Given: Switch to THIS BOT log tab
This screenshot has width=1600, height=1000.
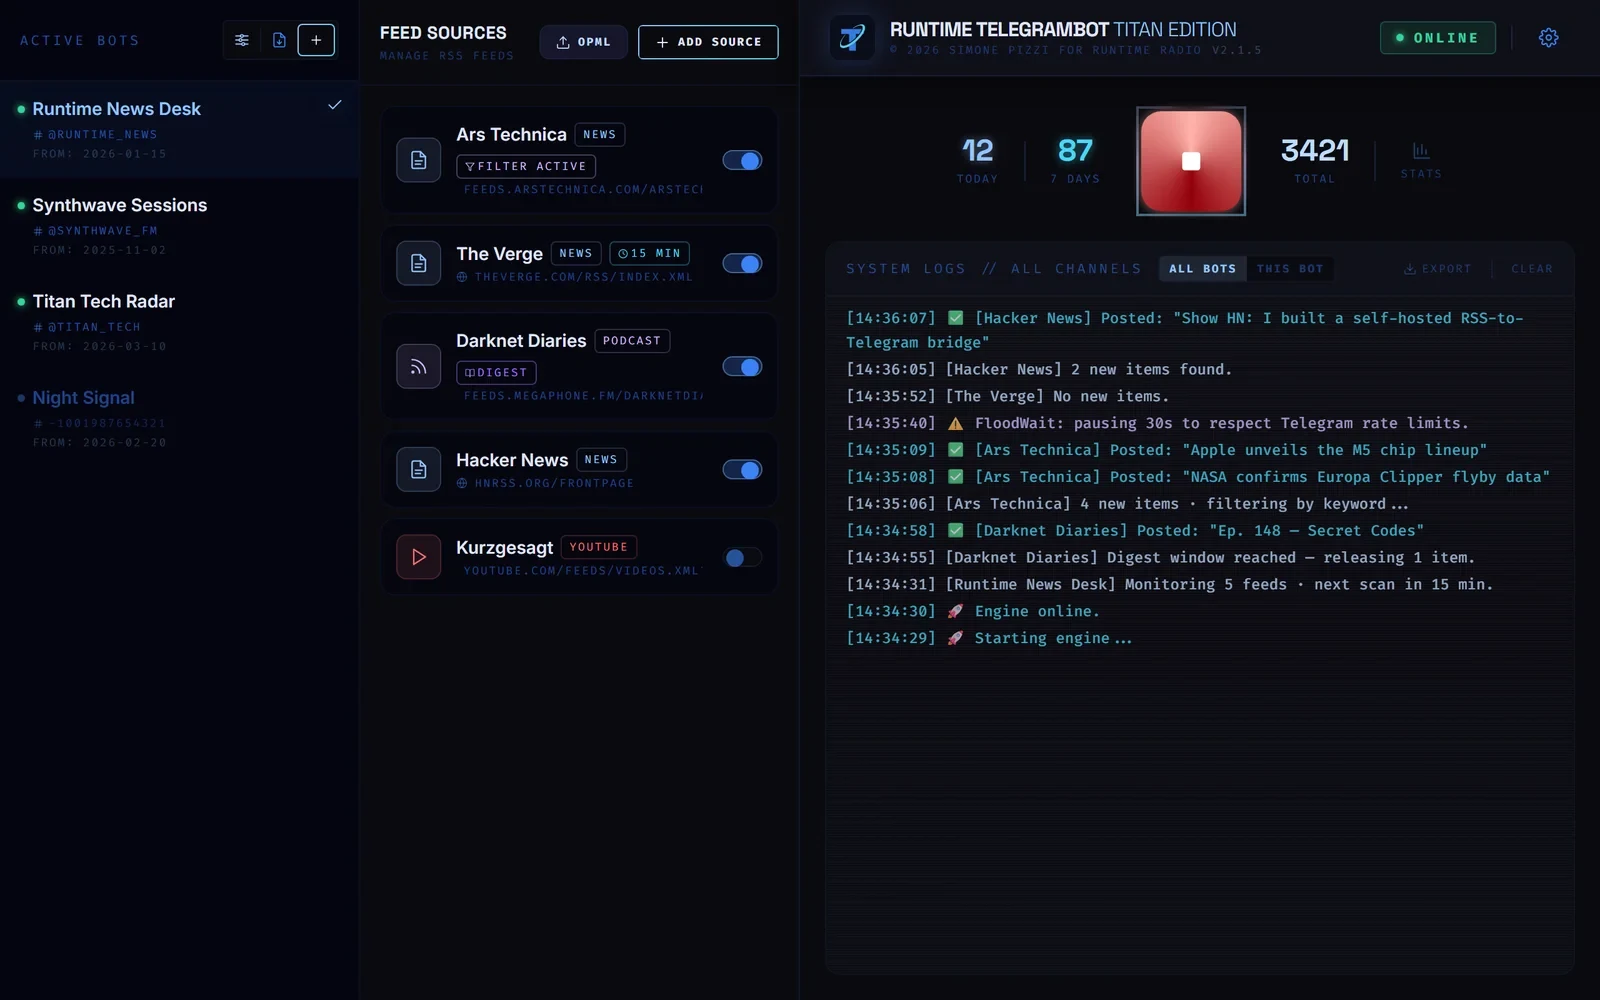Looking at the screenshot, I should (x=1290, y=269).
